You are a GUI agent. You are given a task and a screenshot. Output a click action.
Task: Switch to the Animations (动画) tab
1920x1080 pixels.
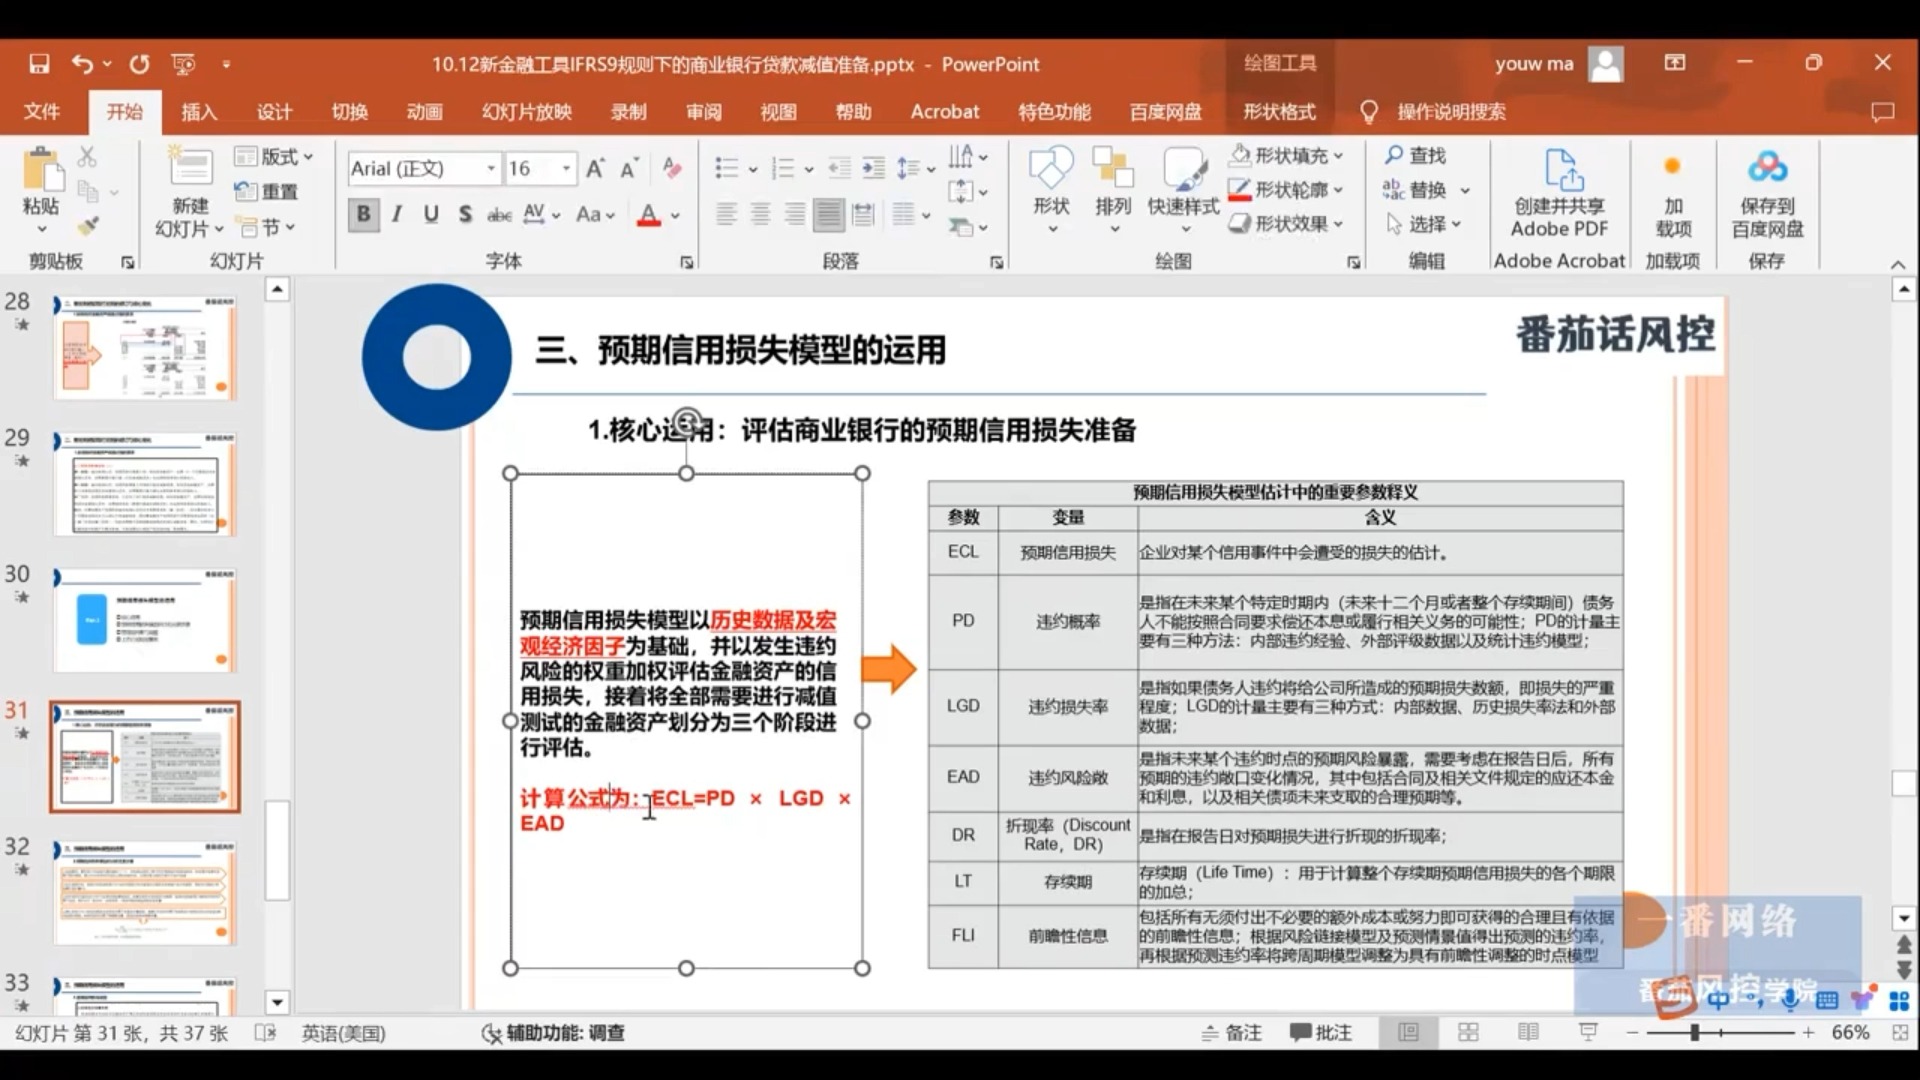(x=424, y=112)
